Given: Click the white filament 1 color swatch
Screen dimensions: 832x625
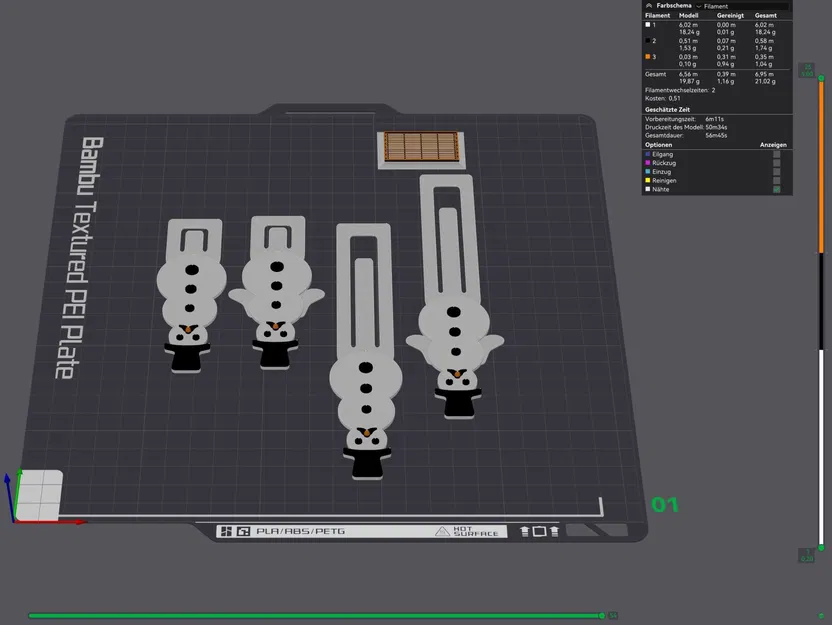Looking at the screenshot, I should pyautogui.click(x=647, y=25).
